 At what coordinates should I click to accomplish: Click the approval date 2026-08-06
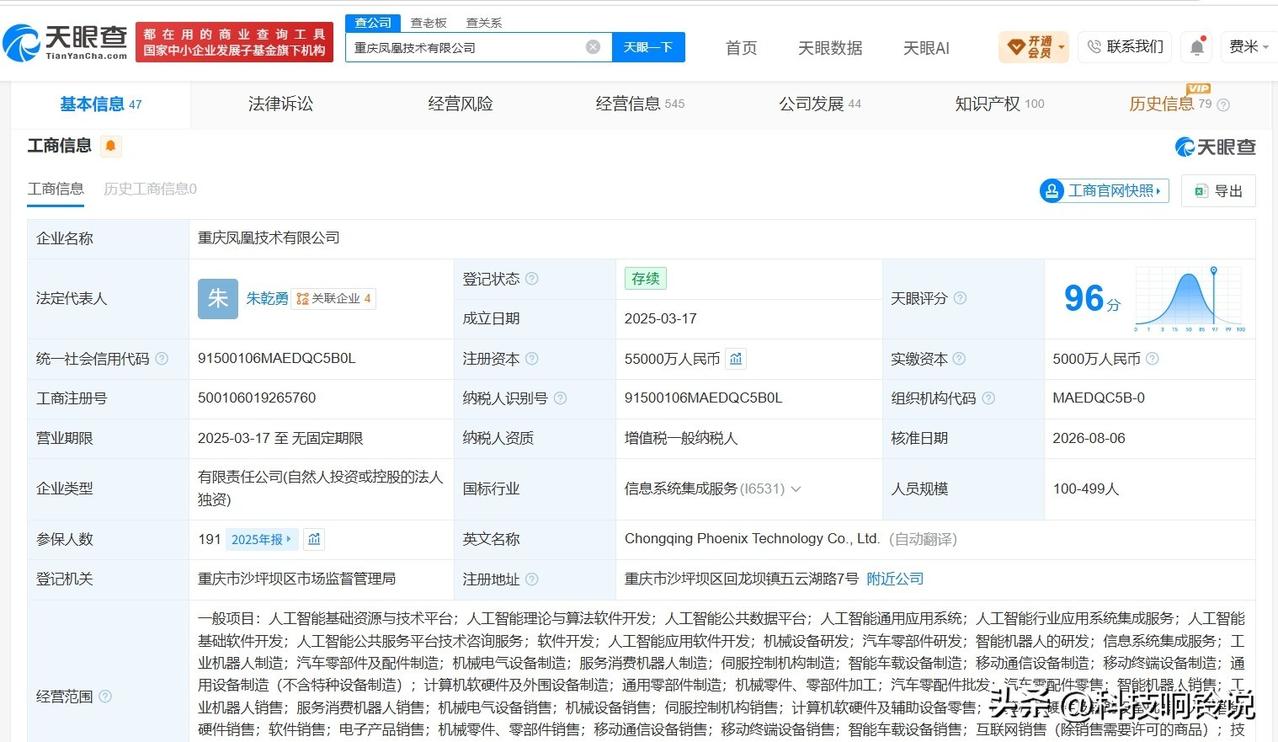1089,438
